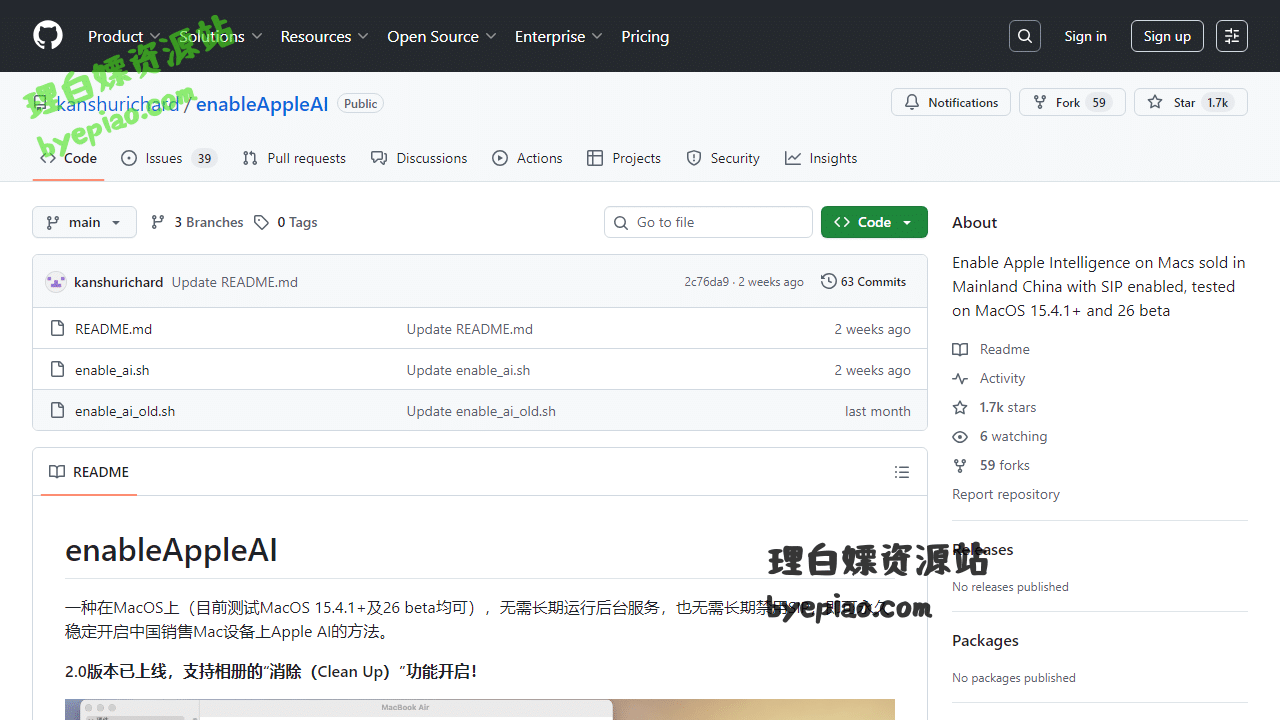The width and height of the screenshot is (1280, 720).
Task: Expand the Resources header menu
Action: (x=325, y=36)
